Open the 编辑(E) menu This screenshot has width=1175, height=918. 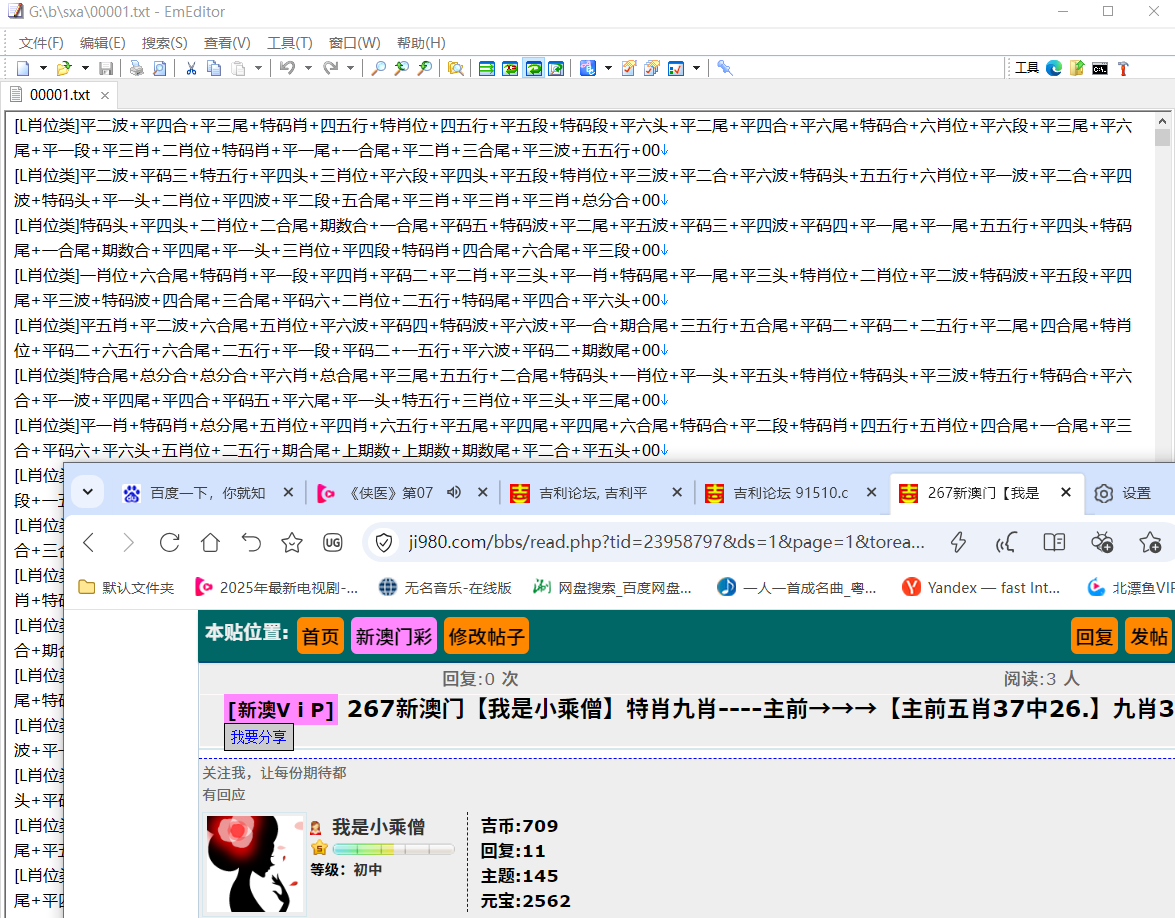click(102, 43)
